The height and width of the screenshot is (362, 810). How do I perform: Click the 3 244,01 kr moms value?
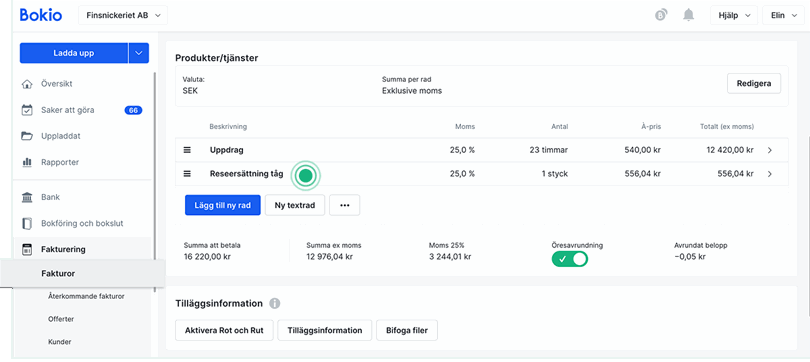click(450, 256)
